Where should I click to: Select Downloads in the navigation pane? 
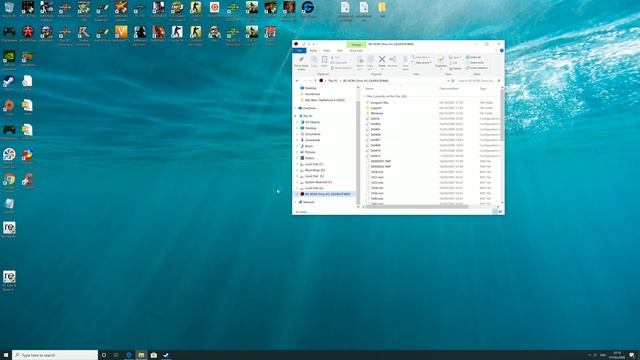[x=312, y=140]
